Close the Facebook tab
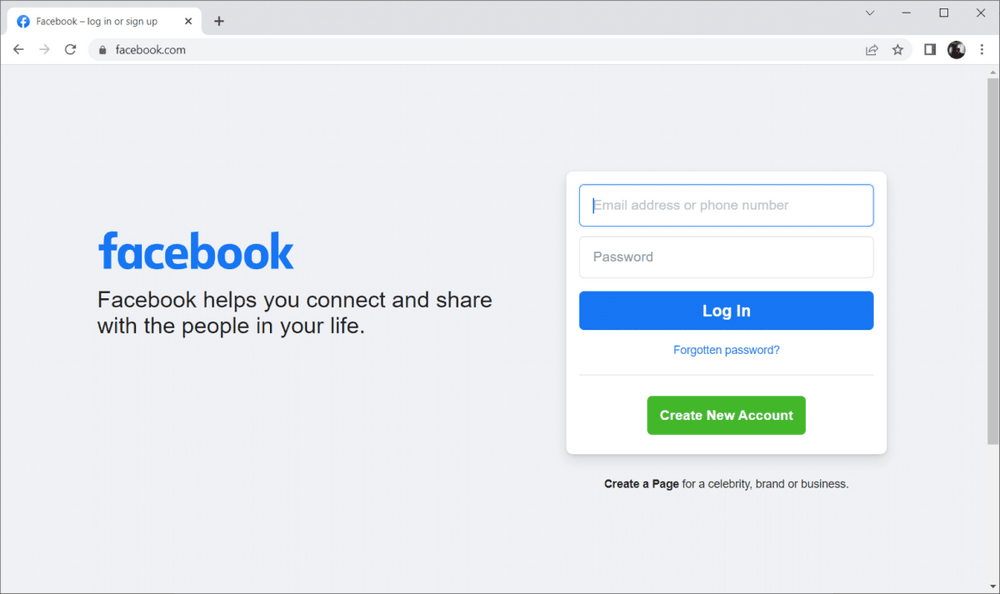 coord(188,21)
